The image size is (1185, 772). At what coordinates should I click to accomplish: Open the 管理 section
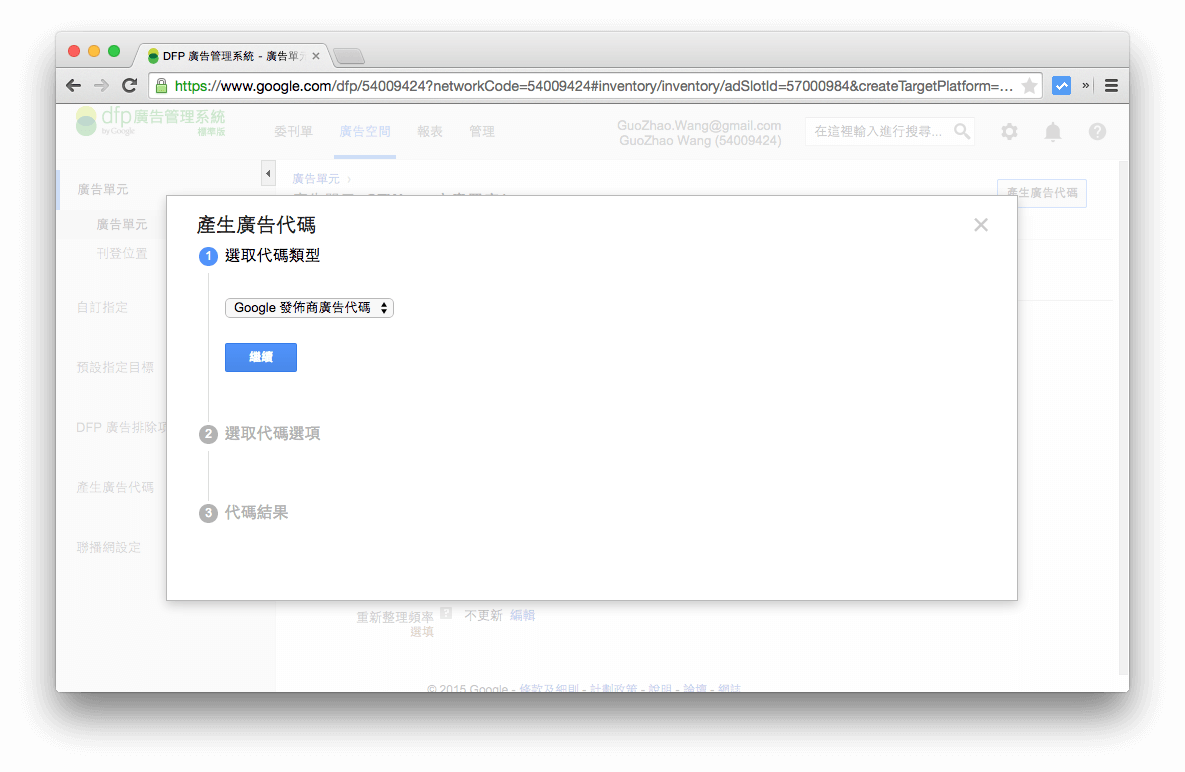pyautogui.click(x=482, y=131)
